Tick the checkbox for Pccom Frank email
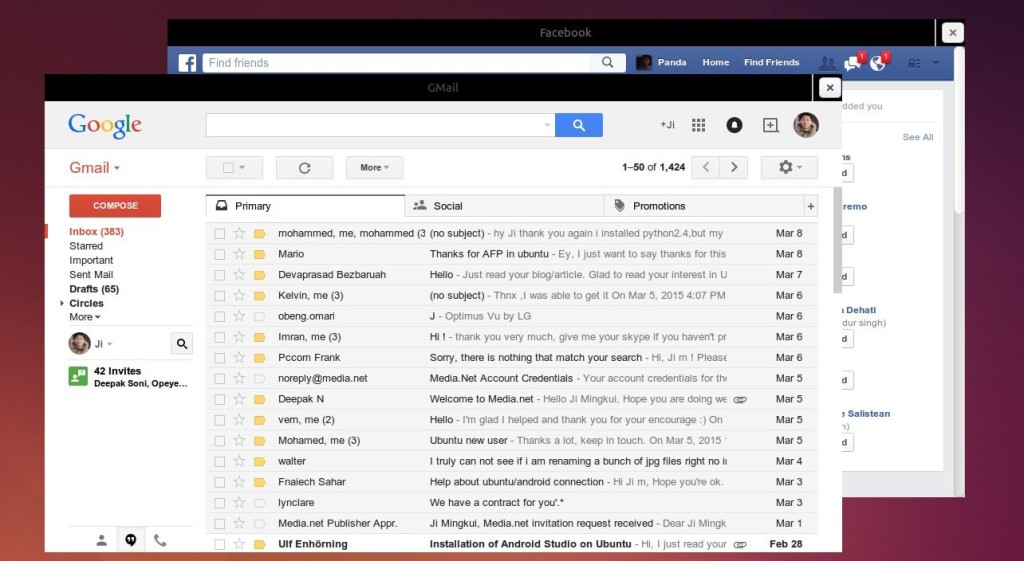 point(219,358)
